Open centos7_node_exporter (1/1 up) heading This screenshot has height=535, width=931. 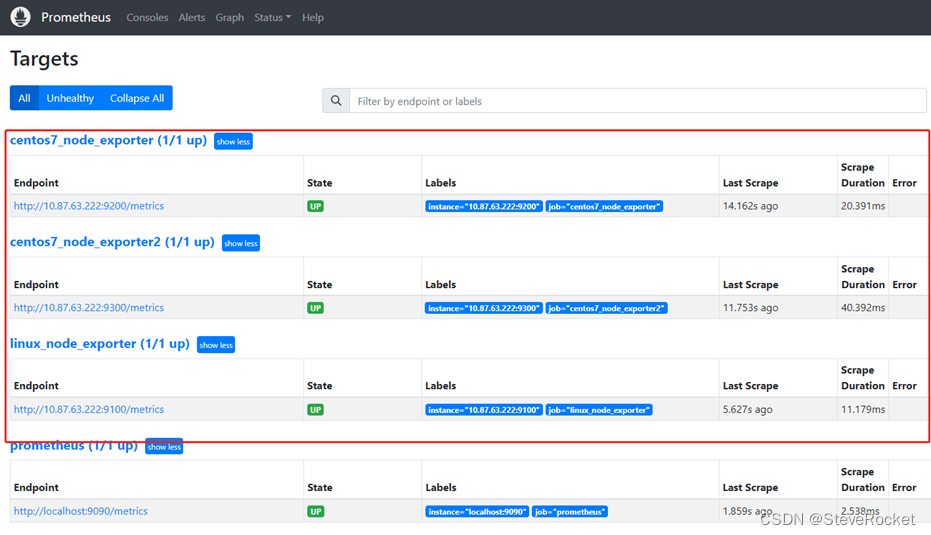pos(109,140)
